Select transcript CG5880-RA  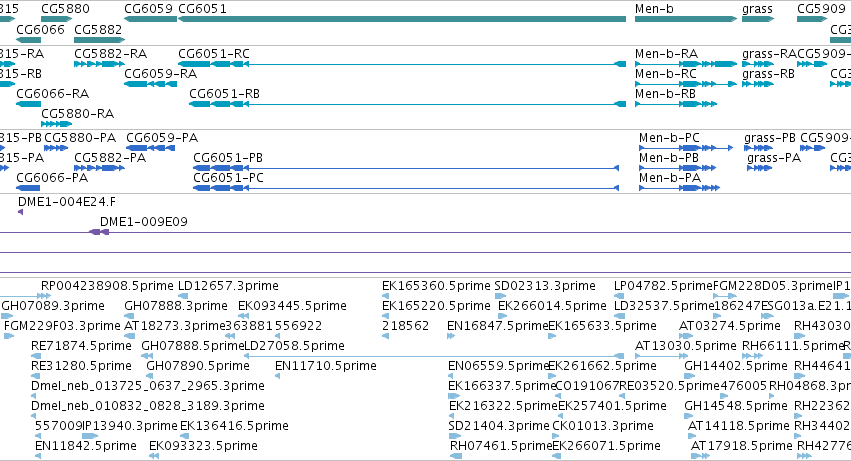click(78, 114)
